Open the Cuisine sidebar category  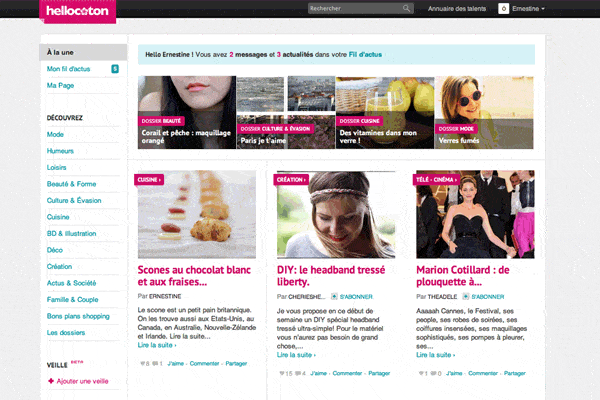58,217
